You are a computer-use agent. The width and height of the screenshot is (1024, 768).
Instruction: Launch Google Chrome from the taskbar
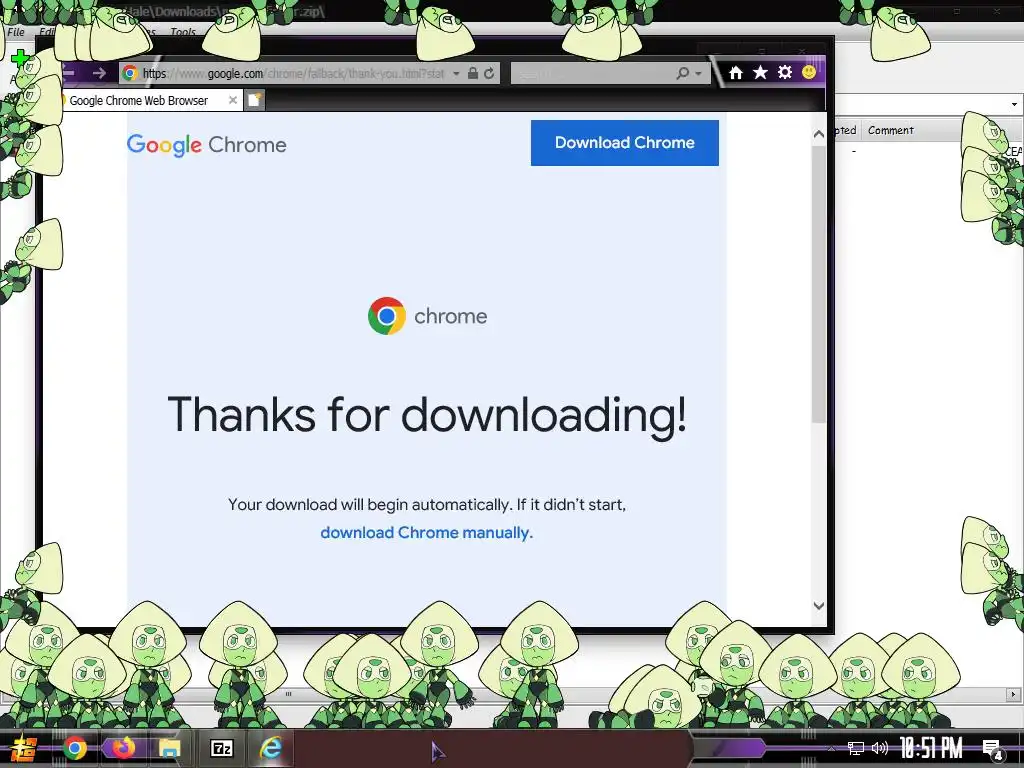tap(74, 748)
